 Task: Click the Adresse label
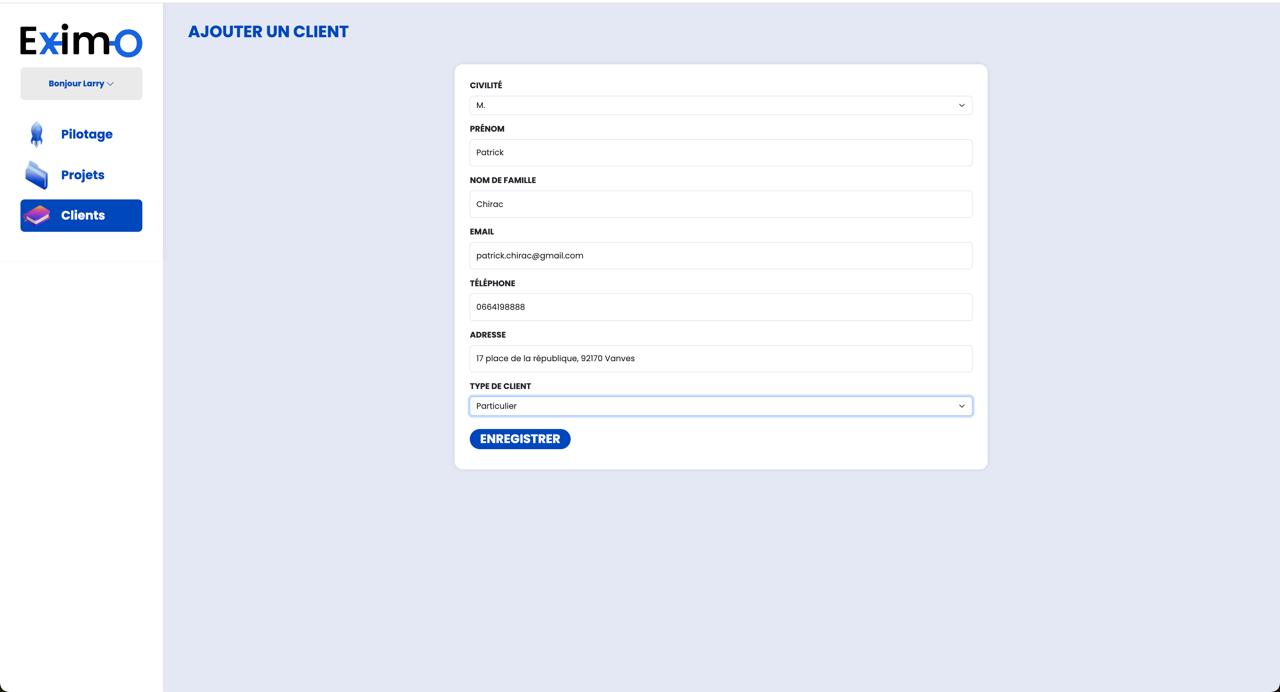[488, 335]
